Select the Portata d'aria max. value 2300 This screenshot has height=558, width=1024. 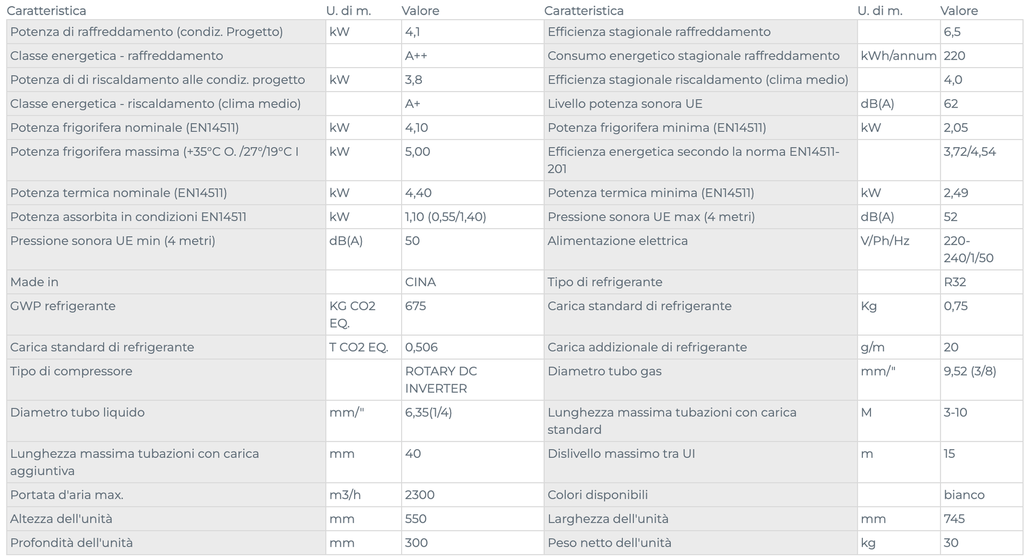click(x=419, y=495)
